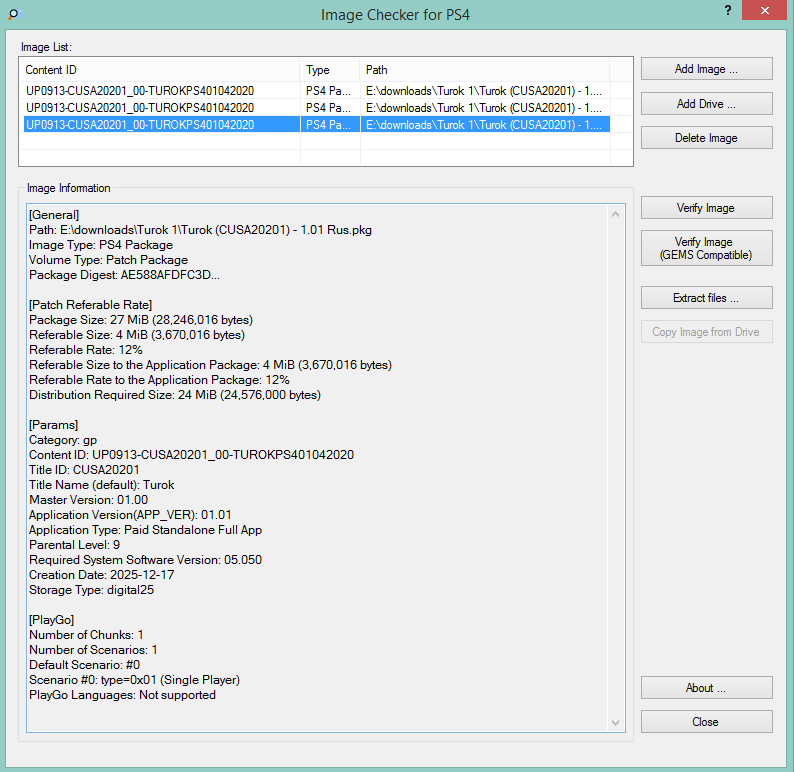Image resolution: width=794 pixels, height=772 pixels.
Task: Sort the list by Content ID column header
Action: pos(160,70)
